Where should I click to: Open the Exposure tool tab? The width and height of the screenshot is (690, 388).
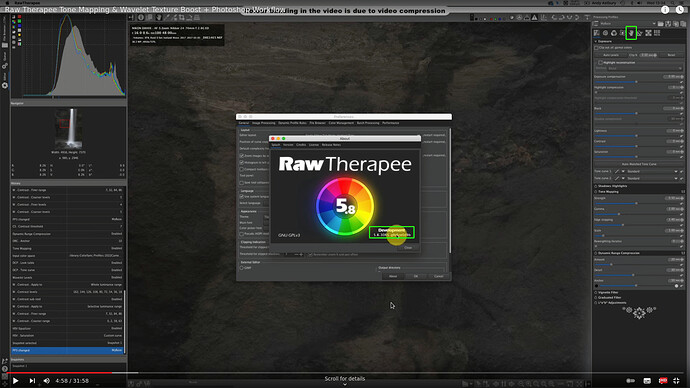597,33
